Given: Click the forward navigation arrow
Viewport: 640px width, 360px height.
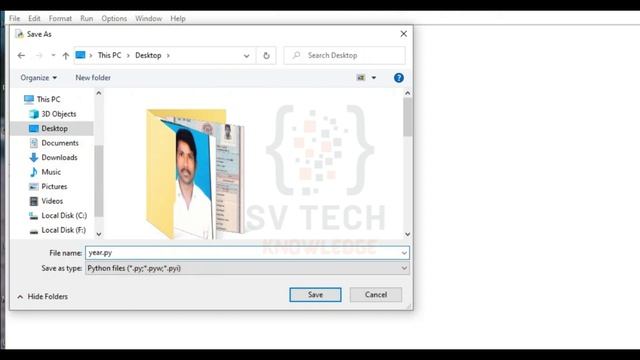Looking at the screenshot, I should [39, 56].
